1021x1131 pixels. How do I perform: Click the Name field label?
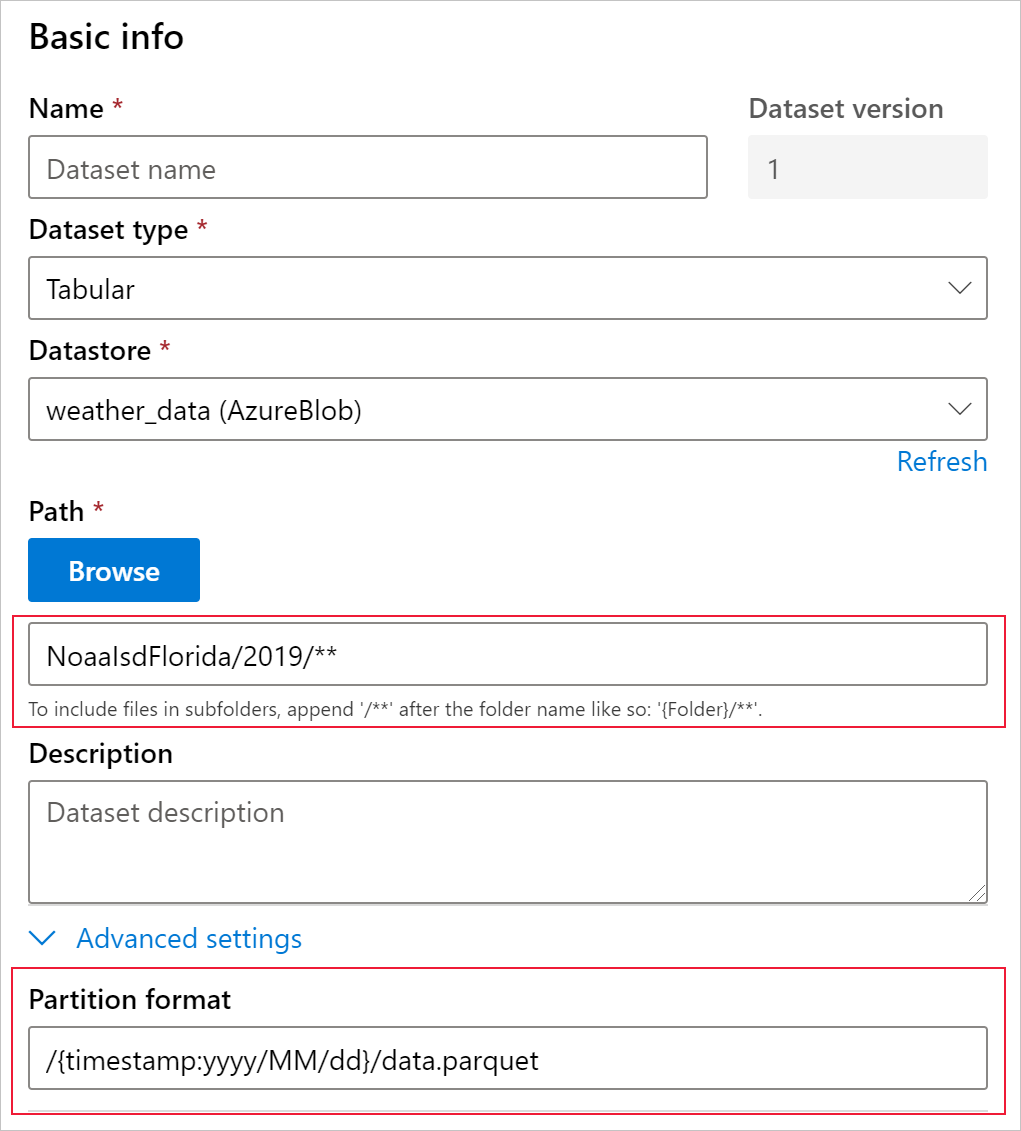click(66, 108)
